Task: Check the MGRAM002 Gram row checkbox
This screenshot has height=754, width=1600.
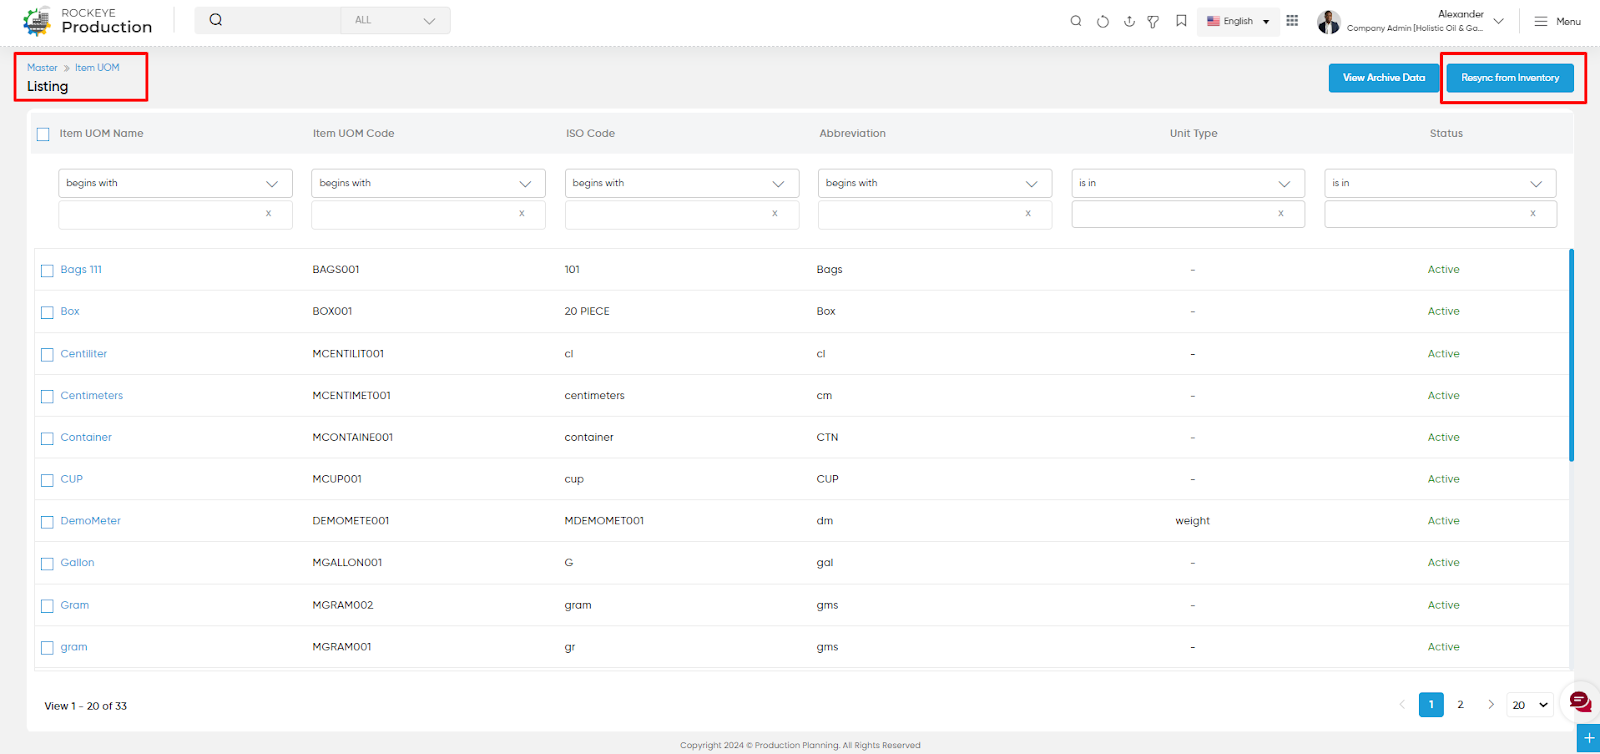Action: point(47,606)
